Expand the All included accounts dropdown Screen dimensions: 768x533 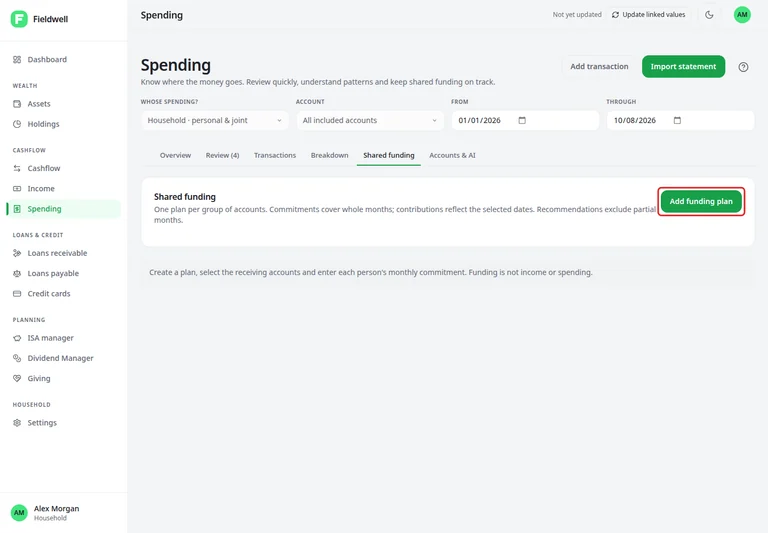click(x=370, y=121)
